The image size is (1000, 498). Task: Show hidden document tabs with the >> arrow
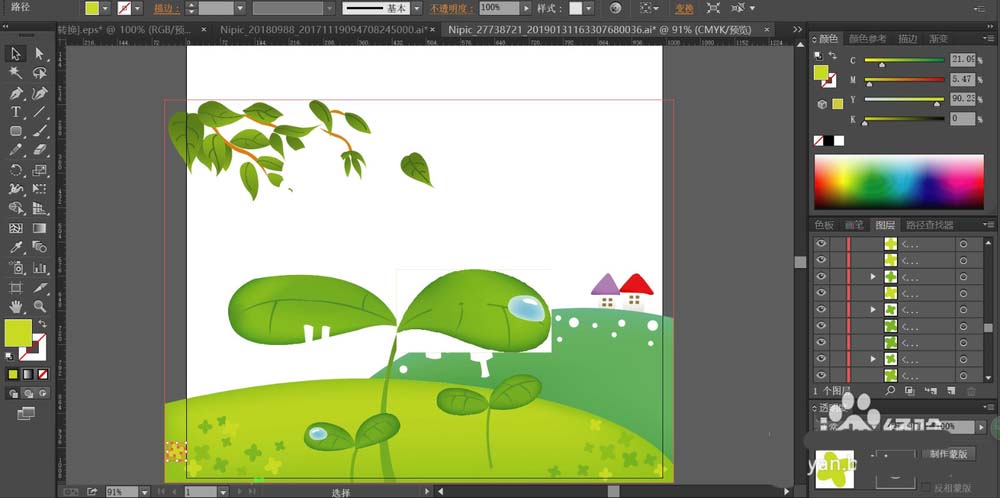point(797,29)
